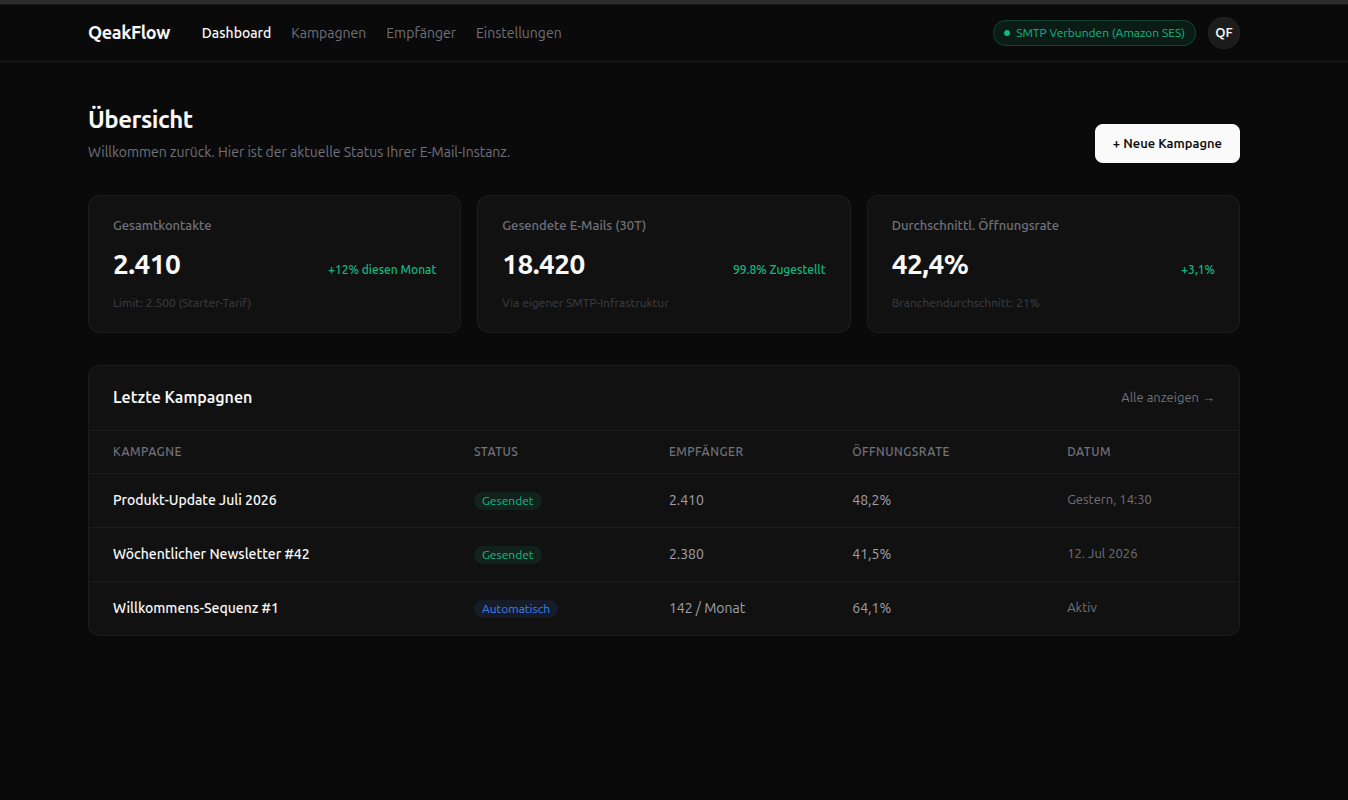Click the SMTP Verbunden status badge

click(1094, 33)
